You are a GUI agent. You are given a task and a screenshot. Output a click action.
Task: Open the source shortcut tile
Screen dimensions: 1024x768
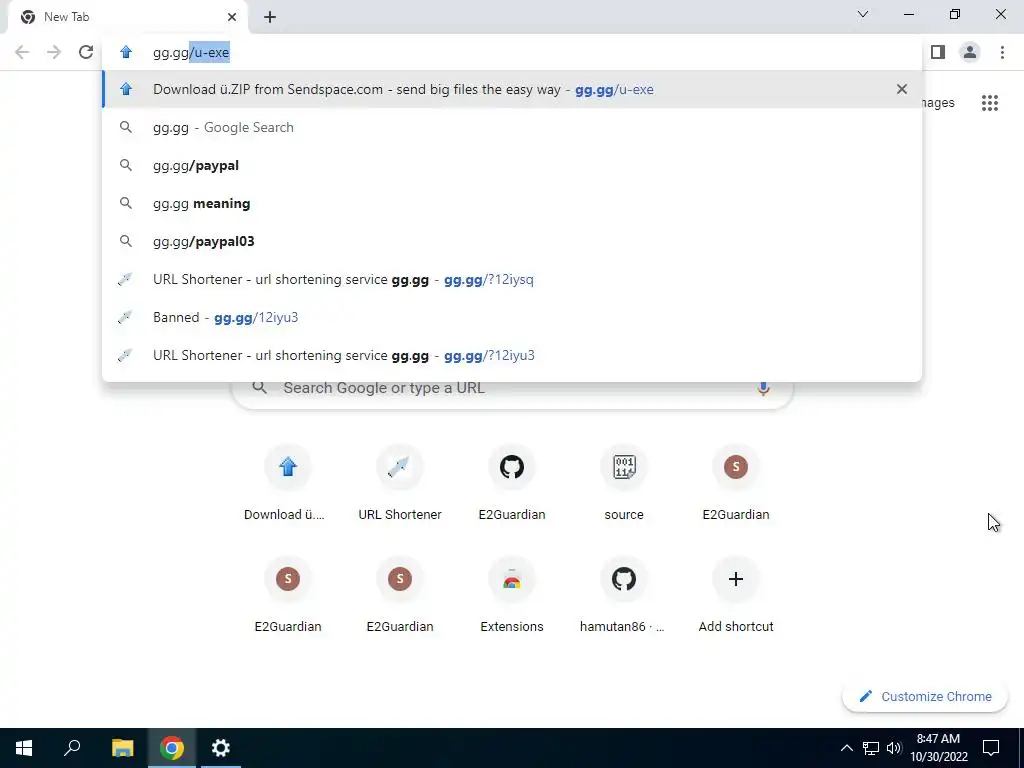click(x=624, y=483)
